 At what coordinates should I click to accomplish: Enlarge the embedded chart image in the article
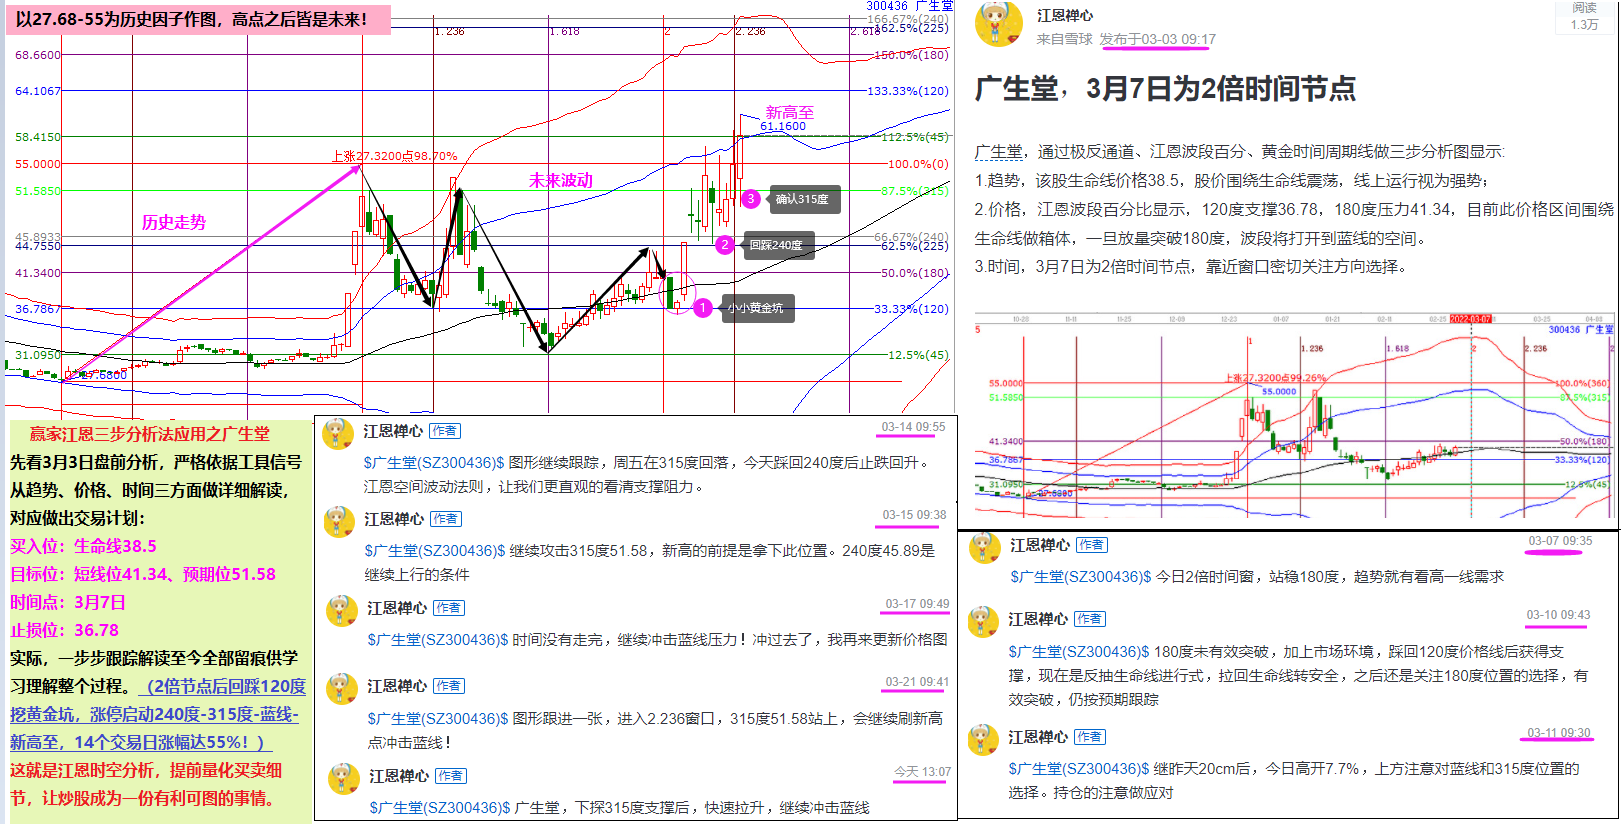[x=1294, y=420]
